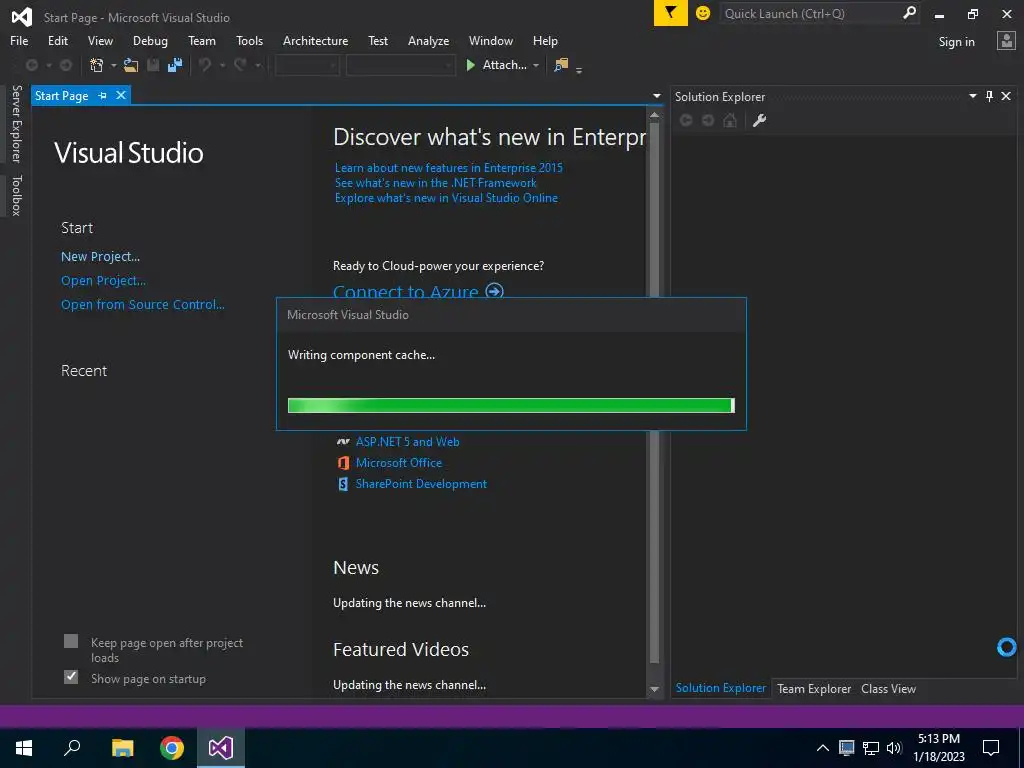
Task: Click the Redo toolbar icon
Action: click(x=240, y=65)
